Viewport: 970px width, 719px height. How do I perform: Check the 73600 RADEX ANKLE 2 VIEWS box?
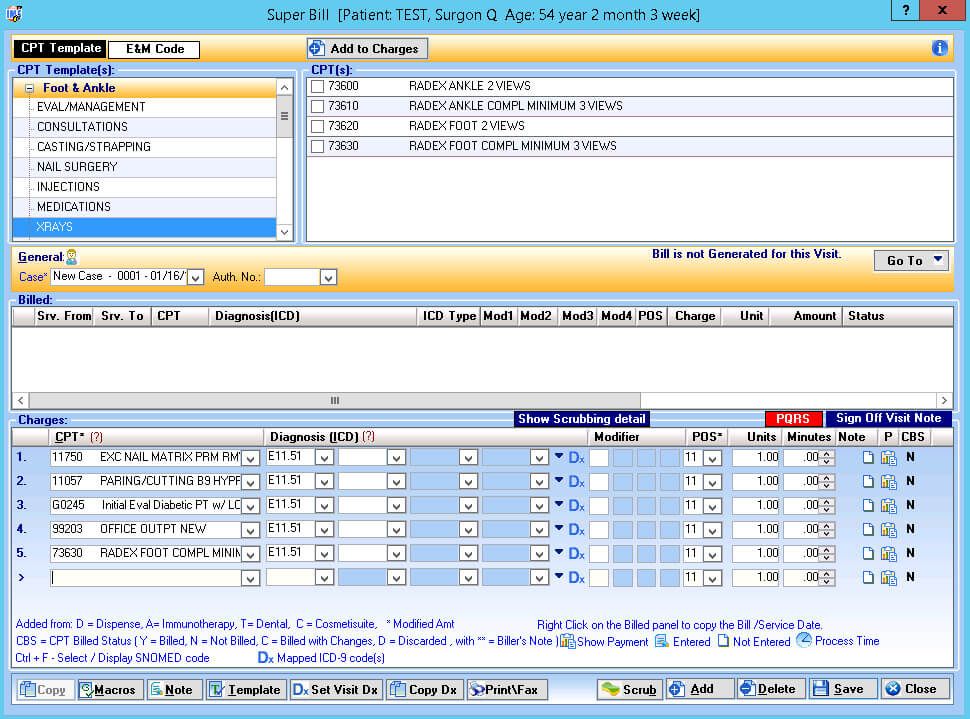pyautogui.click(x=317, y=86)
